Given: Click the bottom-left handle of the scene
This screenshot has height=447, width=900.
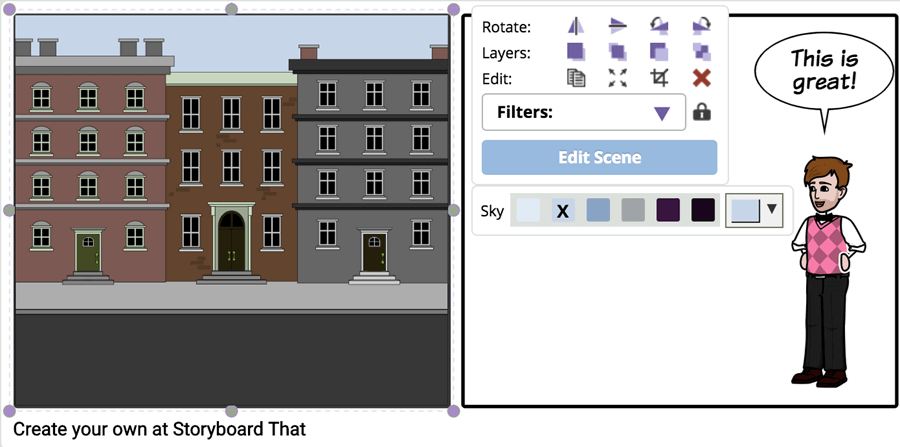Looking at the screenshot, I should click(x=9, y=411).
